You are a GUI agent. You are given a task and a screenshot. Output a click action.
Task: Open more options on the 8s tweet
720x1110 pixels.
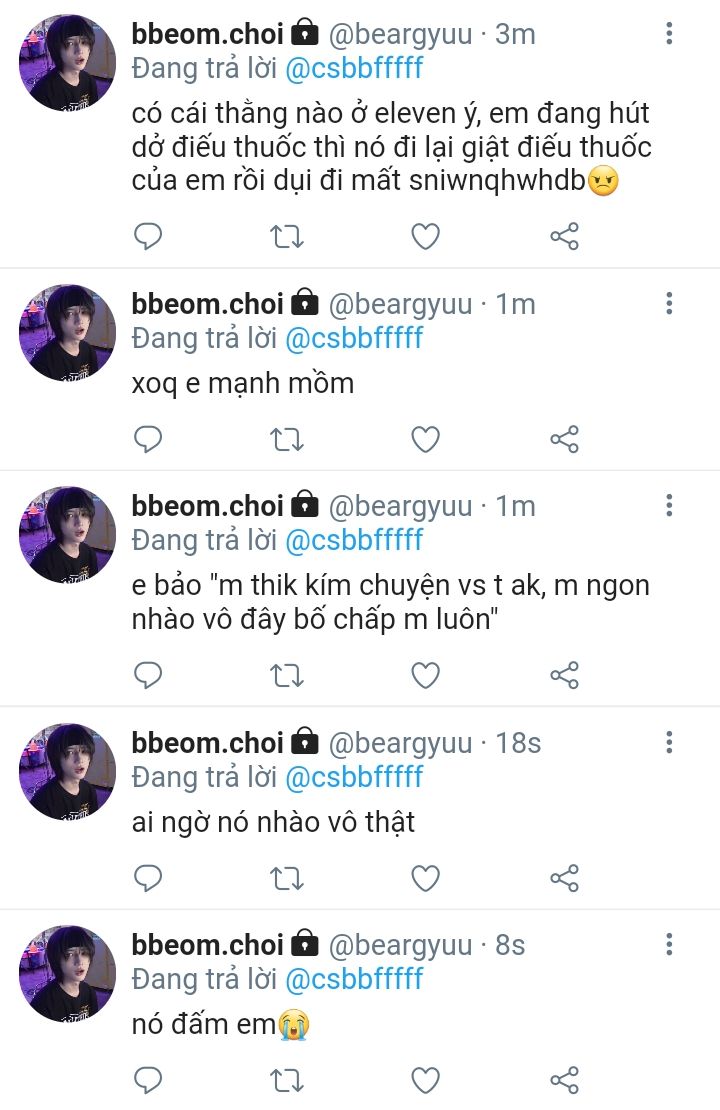[669, 945]
